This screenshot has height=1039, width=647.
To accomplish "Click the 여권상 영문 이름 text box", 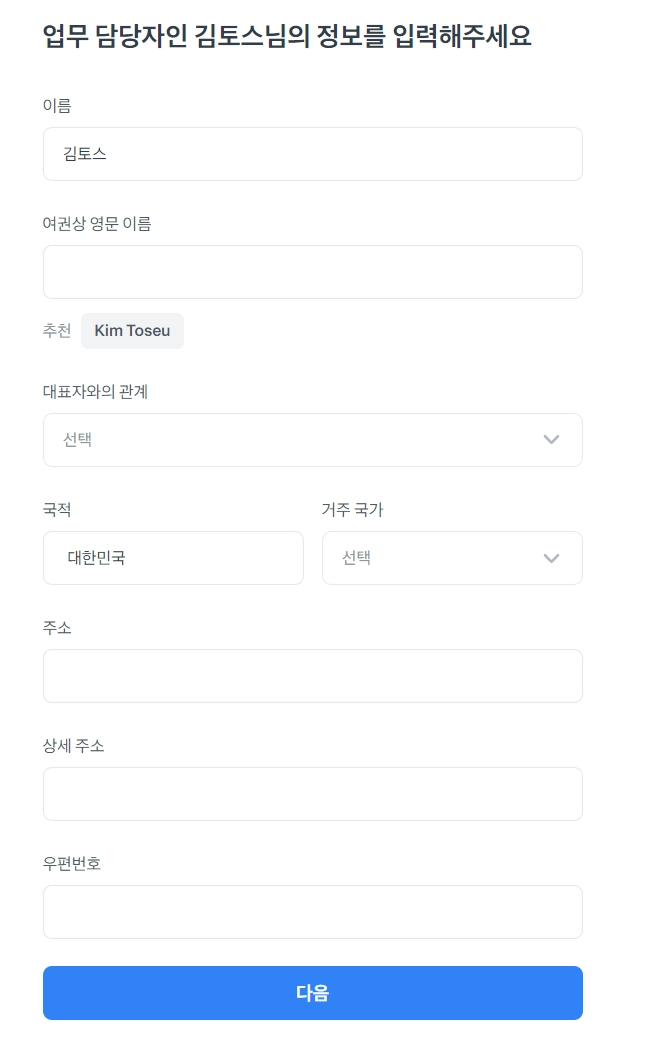I will coord(312,272).
